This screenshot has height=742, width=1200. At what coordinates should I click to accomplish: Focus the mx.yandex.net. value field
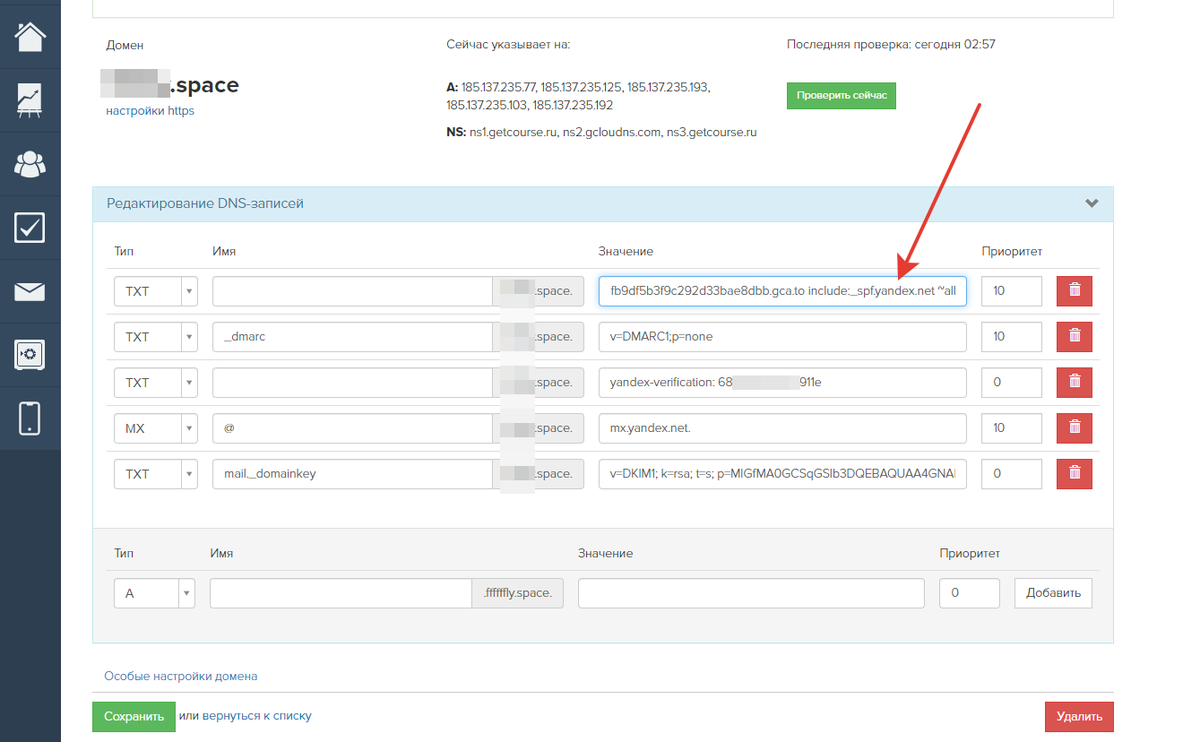(782, 428)
